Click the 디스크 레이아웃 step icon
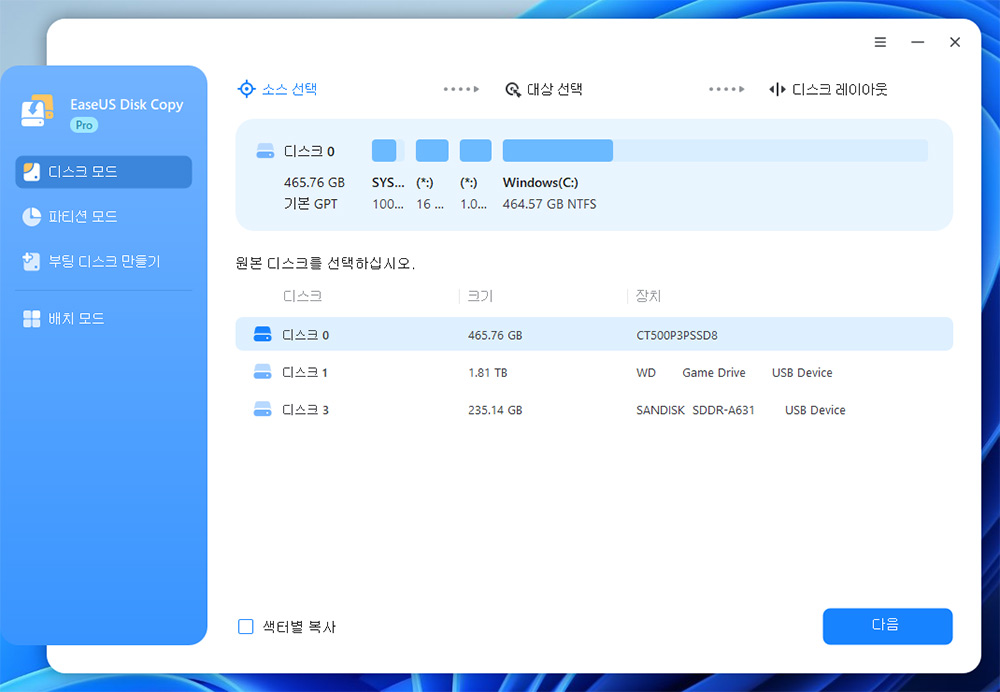This screenshot has height=692, width=1000. coord(777,89)
